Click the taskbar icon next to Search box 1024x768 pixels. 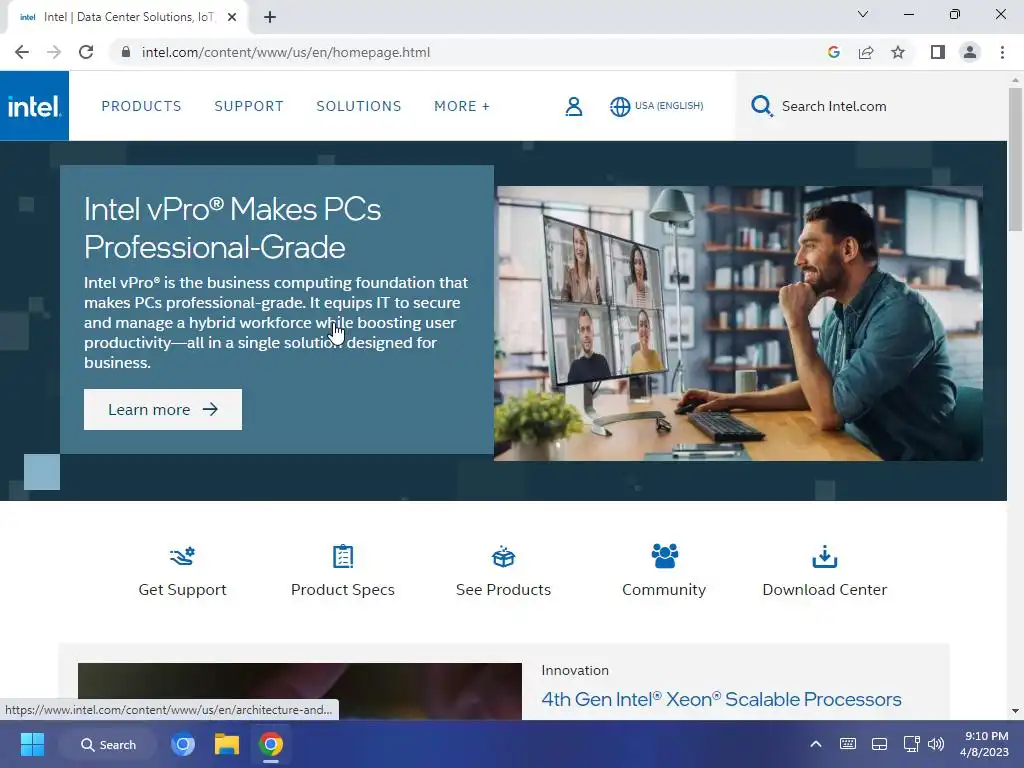point(183,744)
